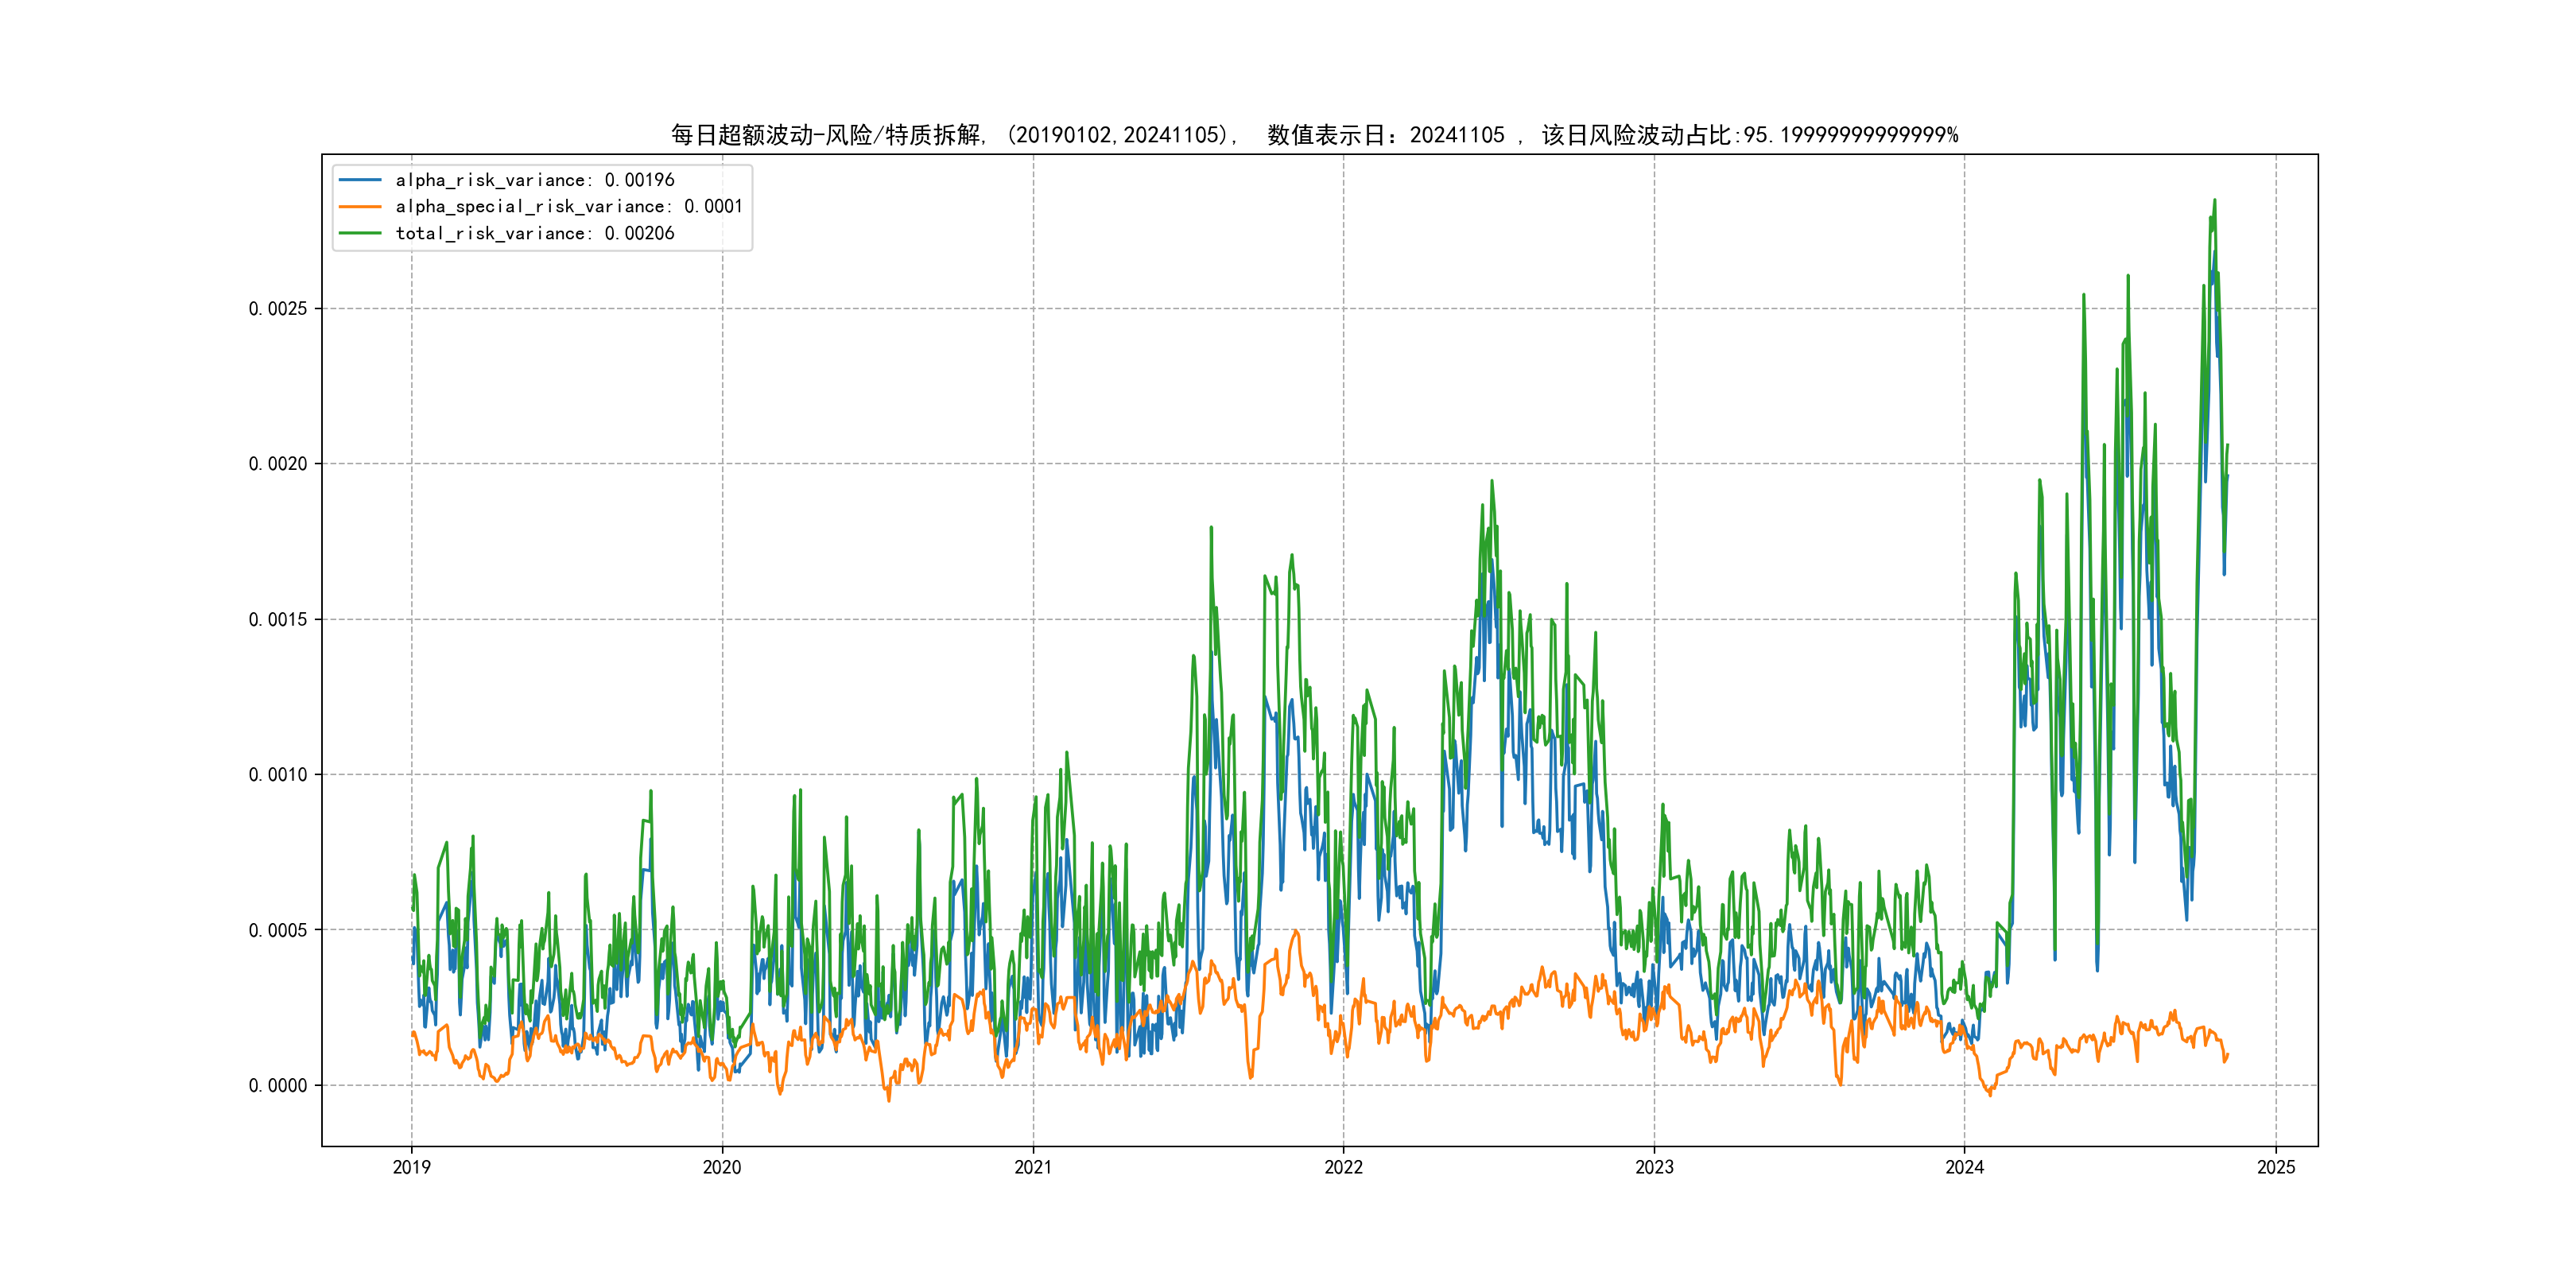Viewport: 2576px width, 1288px height.
Task: Click the 0.0005 y-axis tick label
Action: tap(278, 930)
